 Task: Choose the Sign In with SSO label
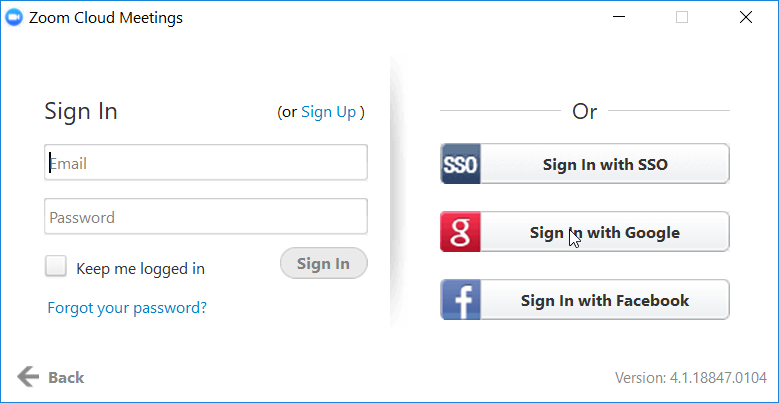(x=605, y=165)
